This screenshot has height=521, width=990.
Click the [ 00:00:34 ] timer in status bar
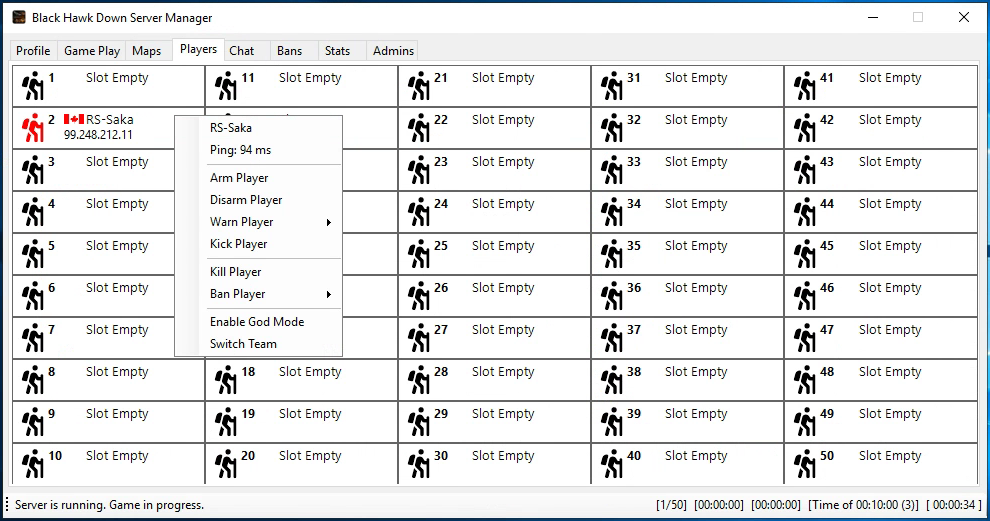[954, 505]
